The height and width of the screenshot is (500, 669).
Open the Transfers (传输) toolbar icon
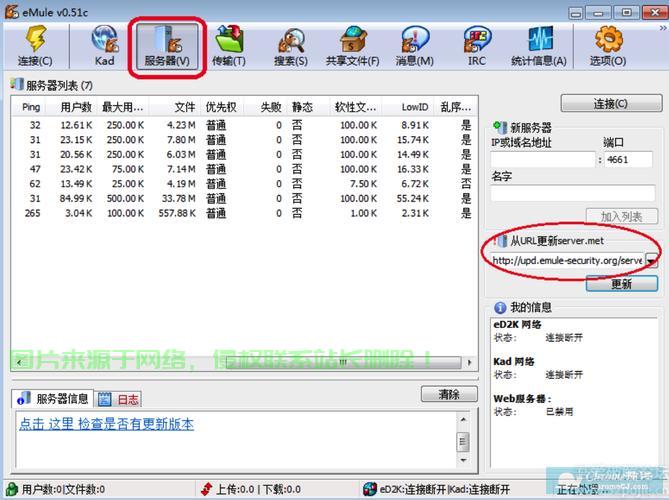click(229, 46)
